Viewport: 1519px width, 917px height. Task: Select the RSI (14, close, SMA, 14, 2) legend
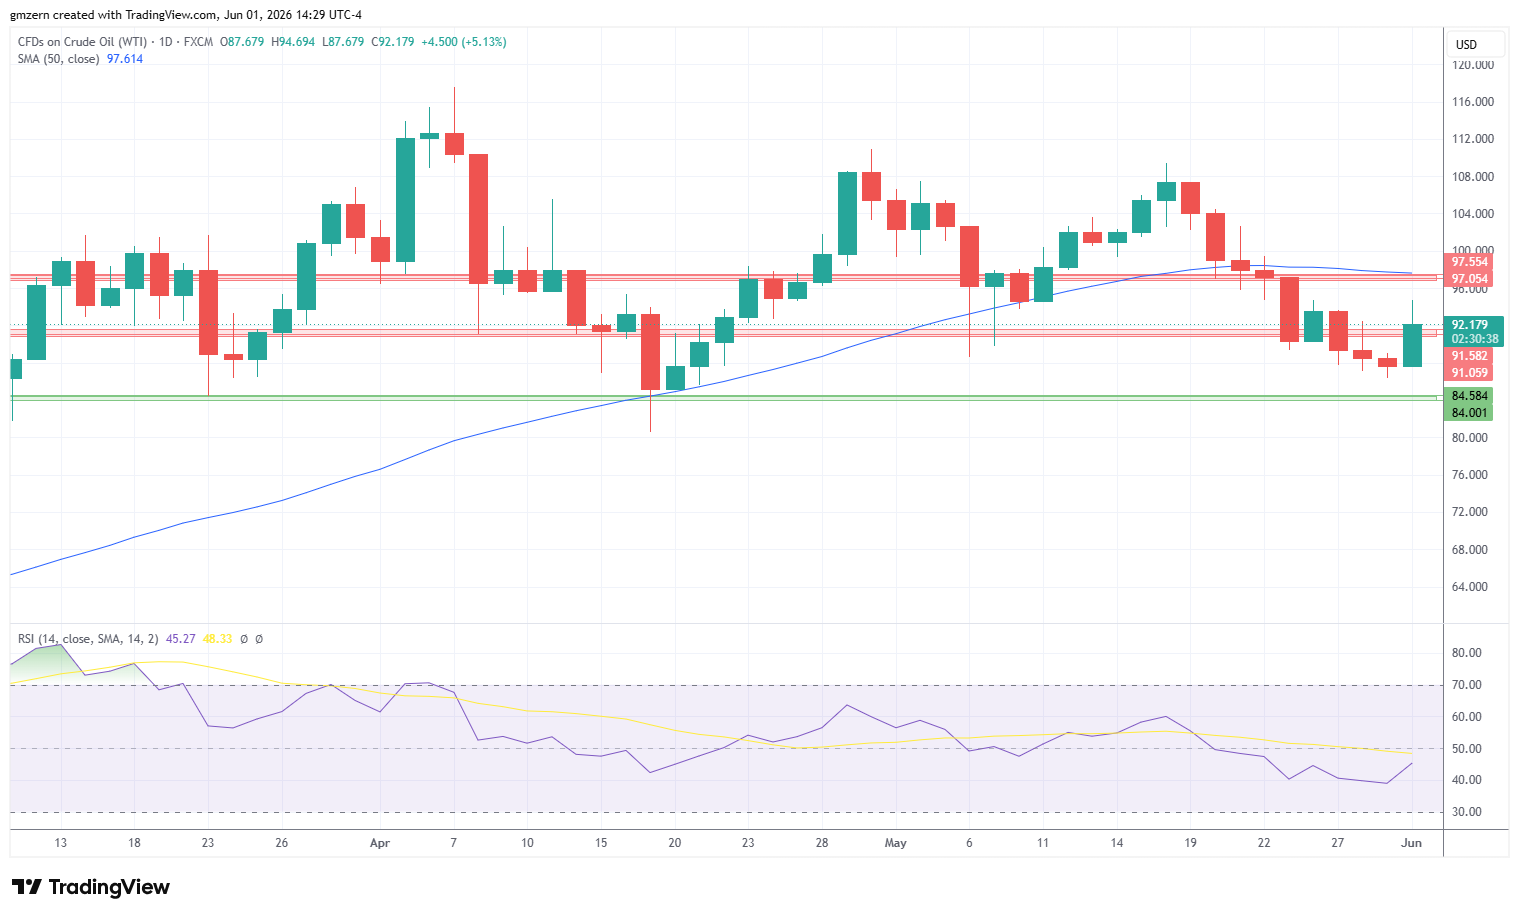(x=88, y=639)
